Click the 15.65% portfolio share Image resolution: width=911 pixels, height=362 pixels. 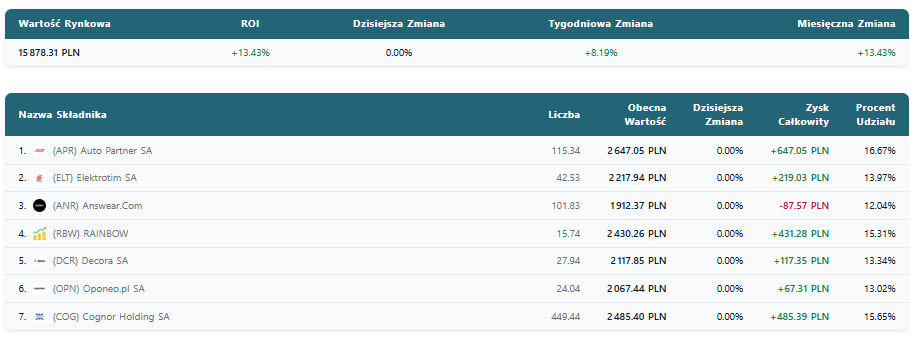[x=880, y=317]
